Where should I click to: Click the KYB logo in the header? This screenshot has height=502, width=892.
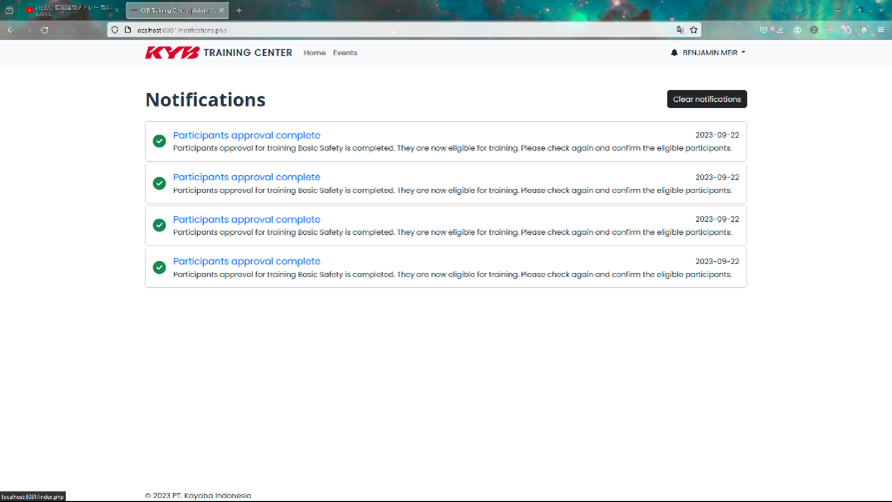[172, 53]
